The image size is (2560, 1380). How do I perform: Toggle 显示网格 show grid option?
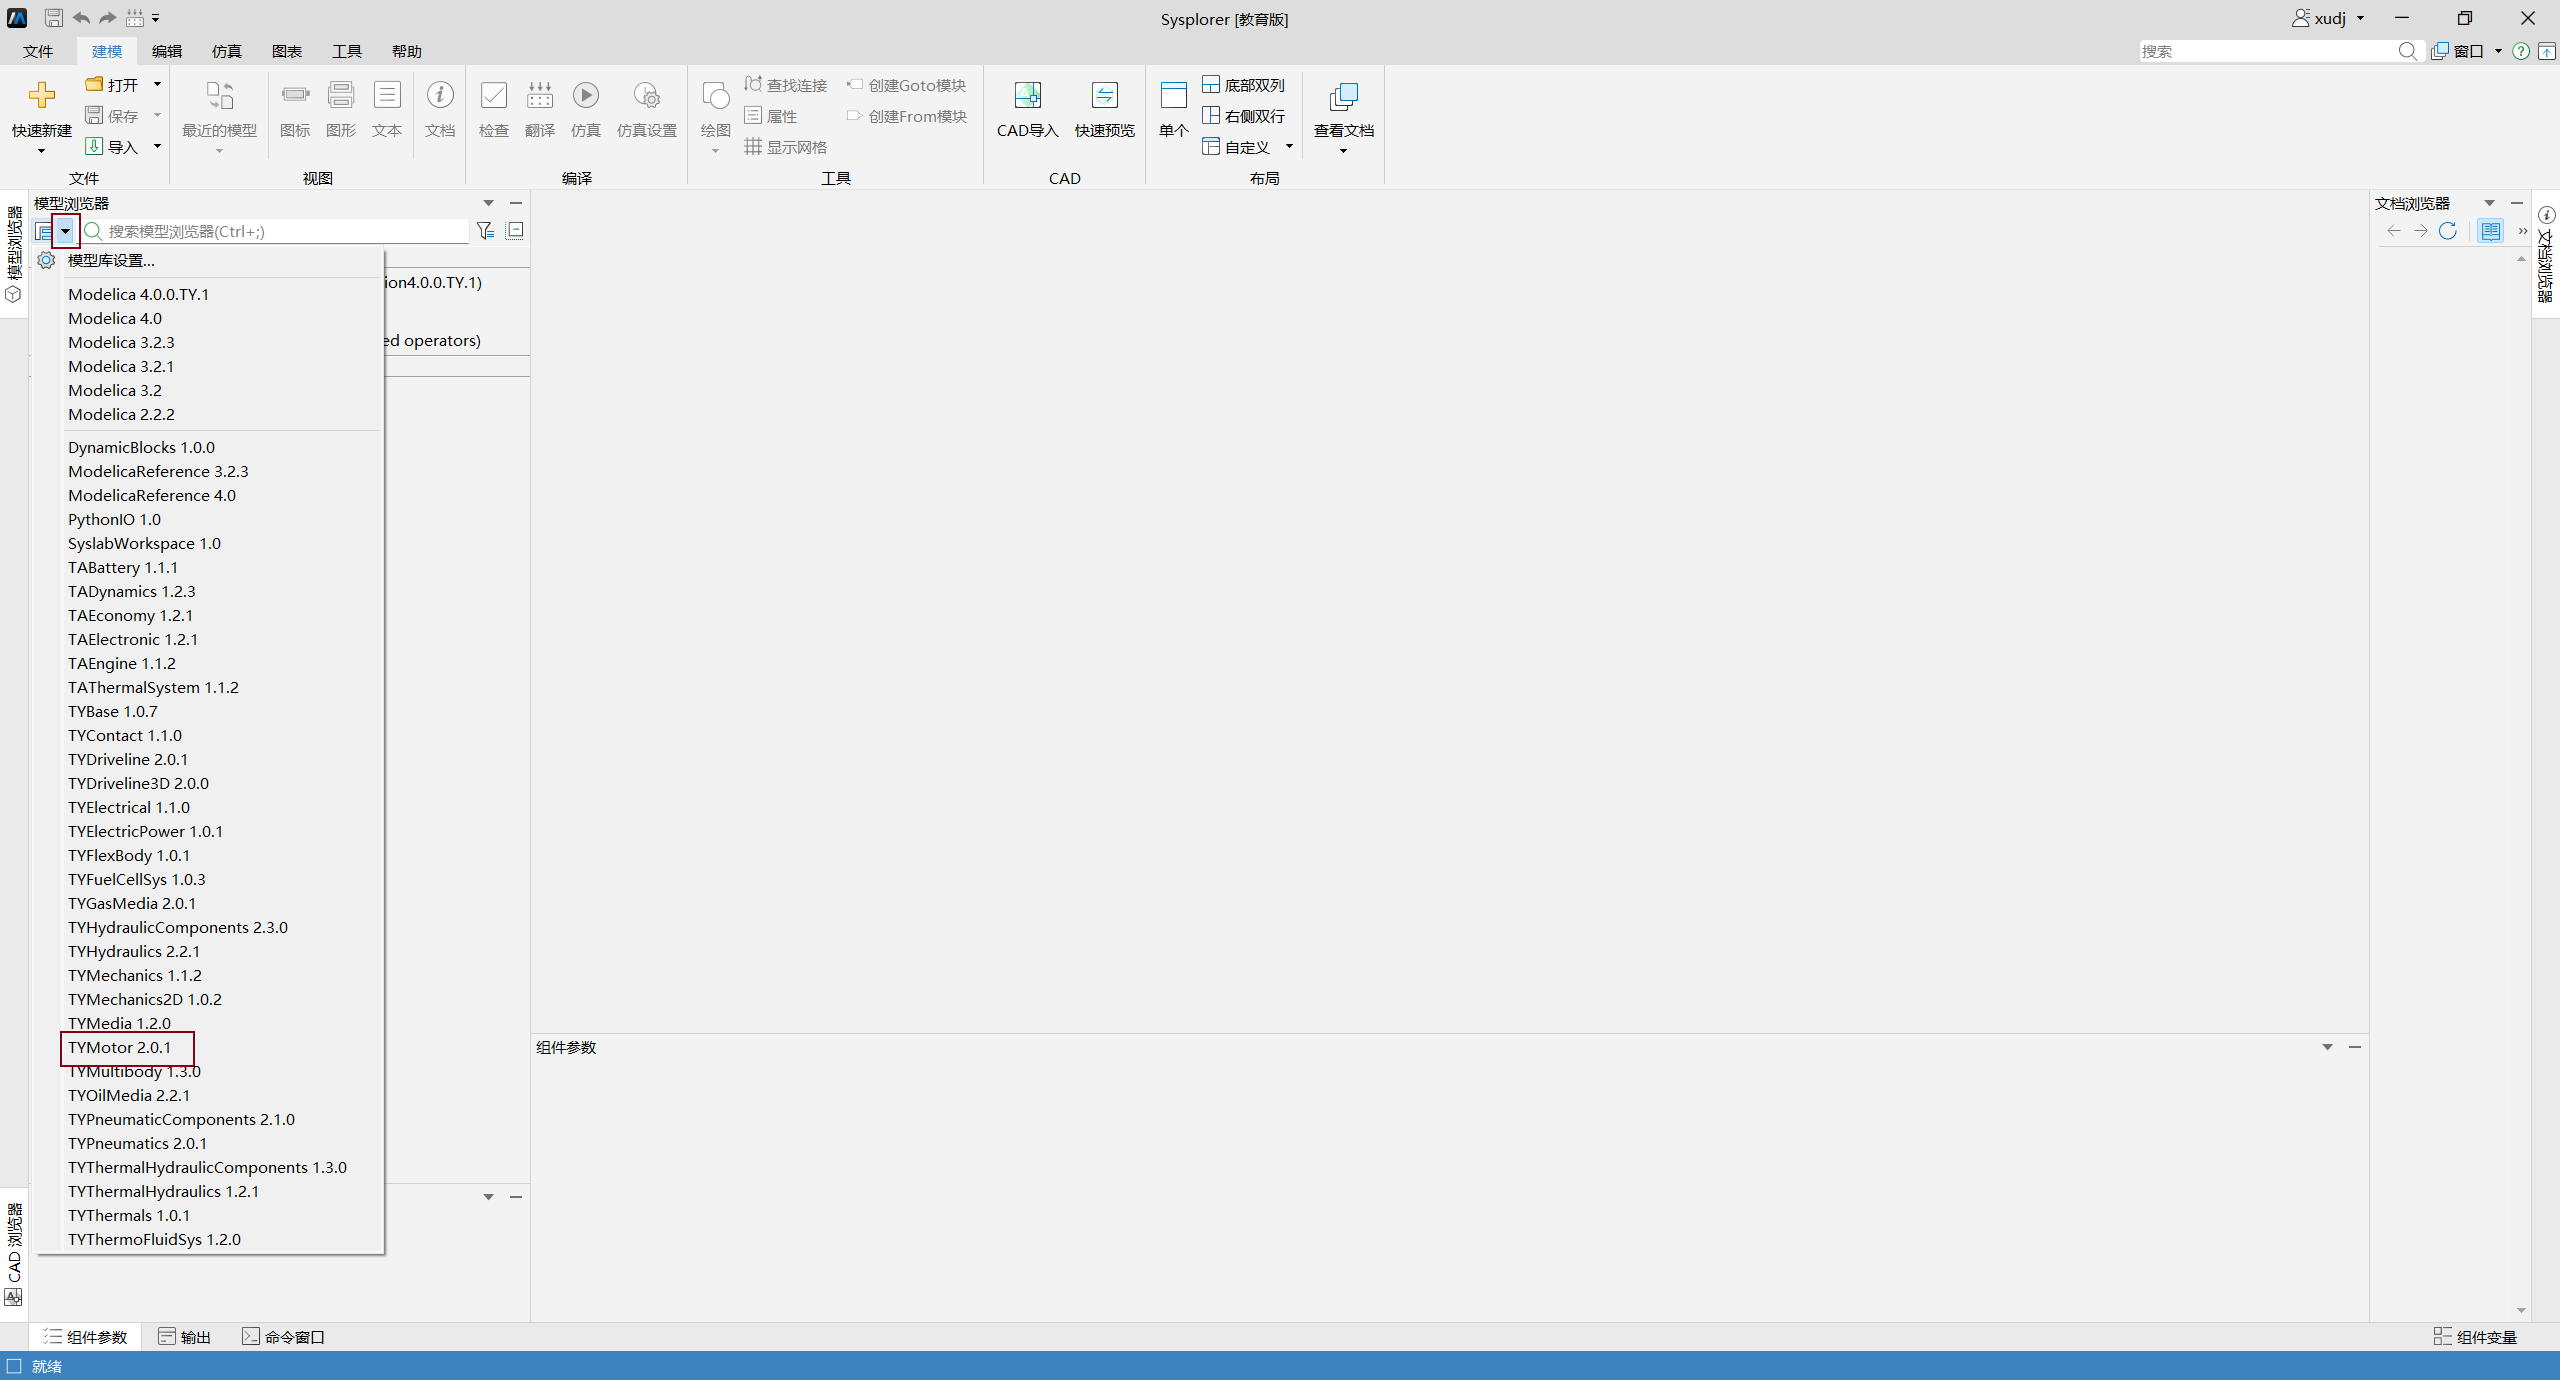coord(786,147)
